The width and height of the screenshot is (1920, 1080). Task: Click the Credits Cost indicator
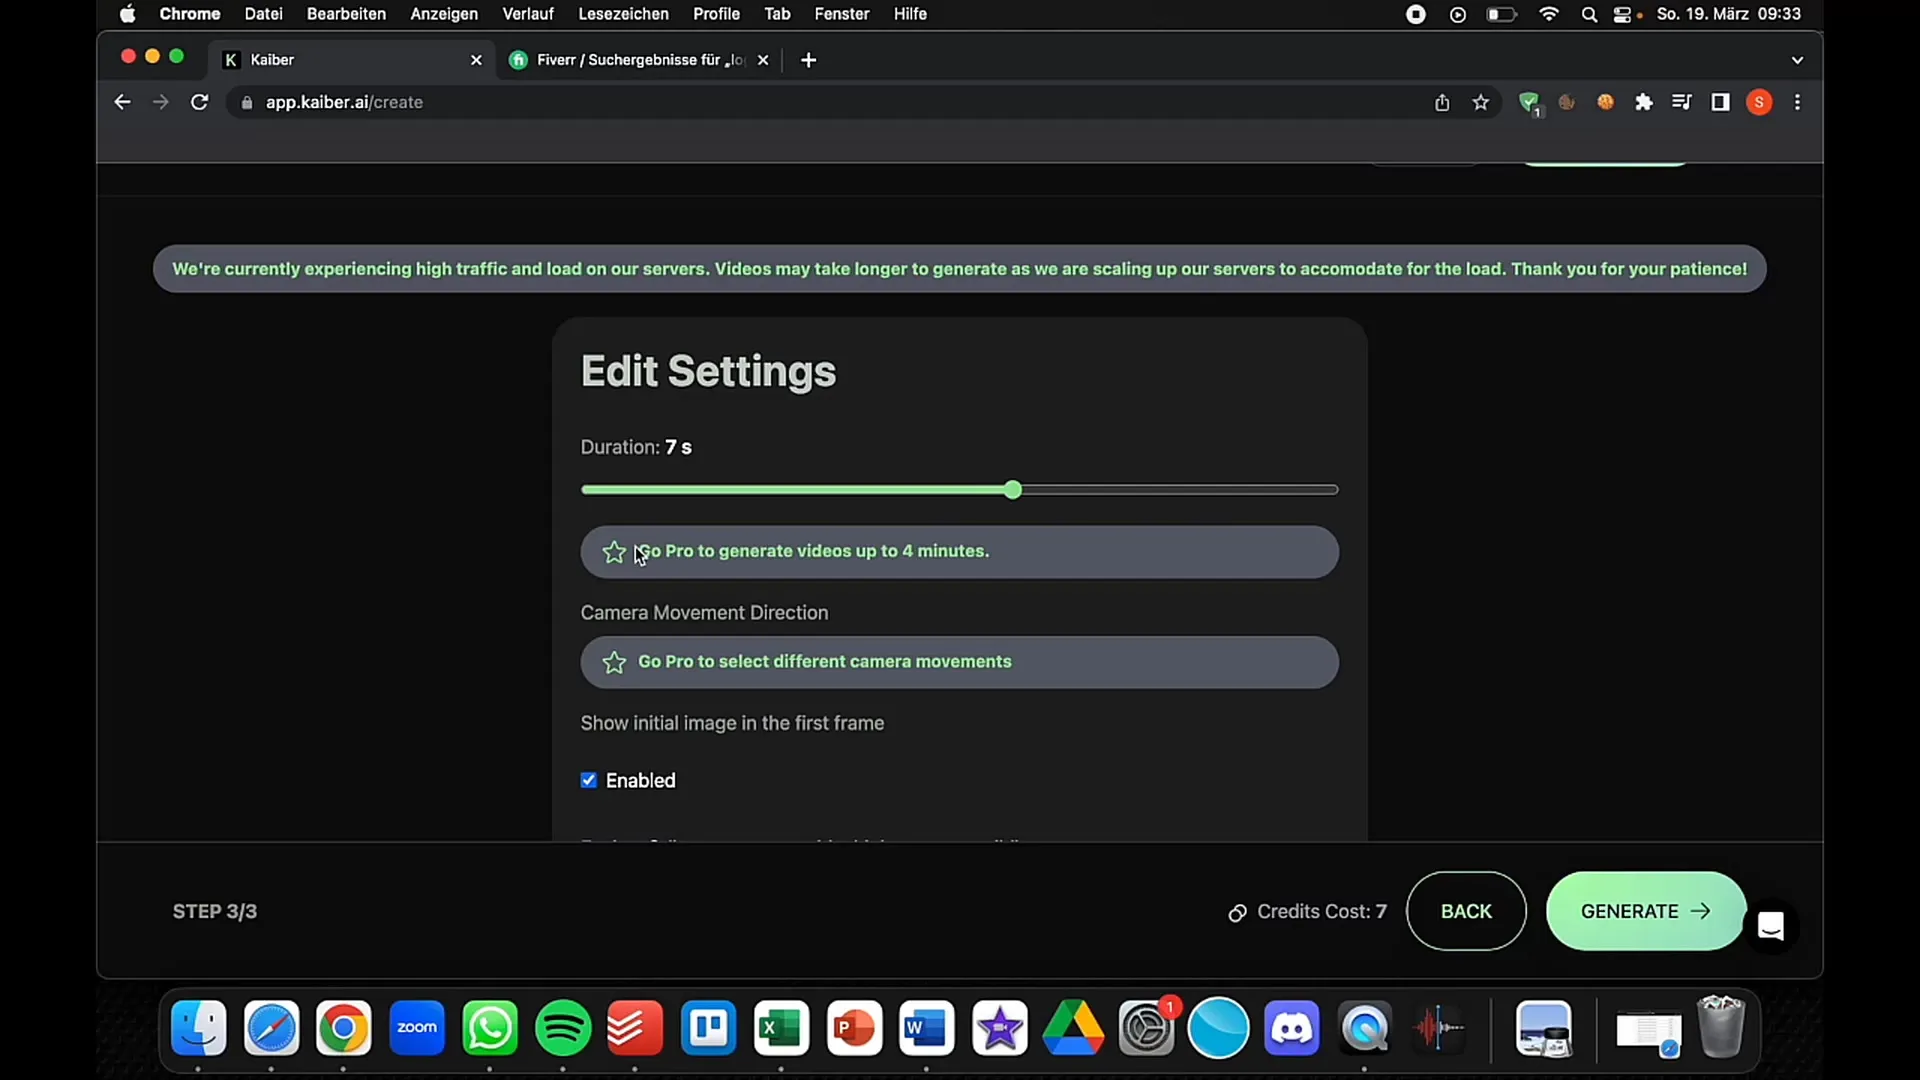click(x=1305, y=911)
